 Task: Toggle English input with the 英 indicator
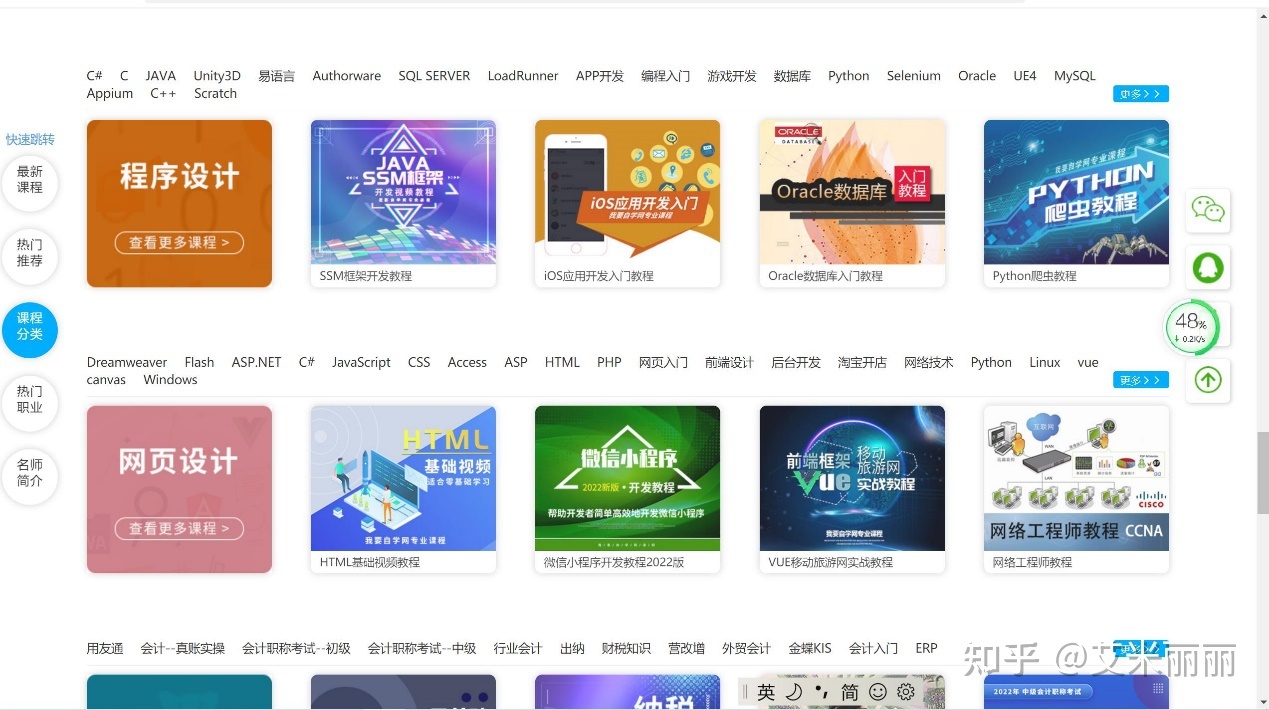click(766, 691)
